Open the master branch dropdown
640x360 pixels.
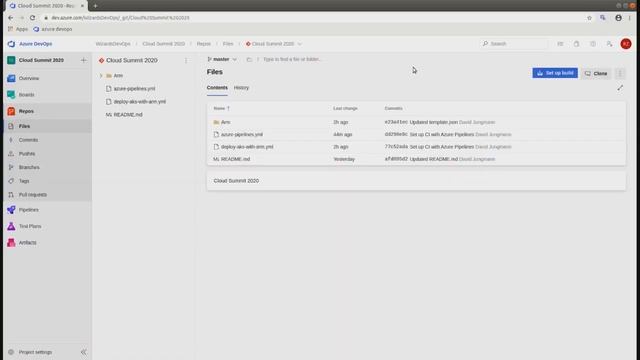point(222,60)
